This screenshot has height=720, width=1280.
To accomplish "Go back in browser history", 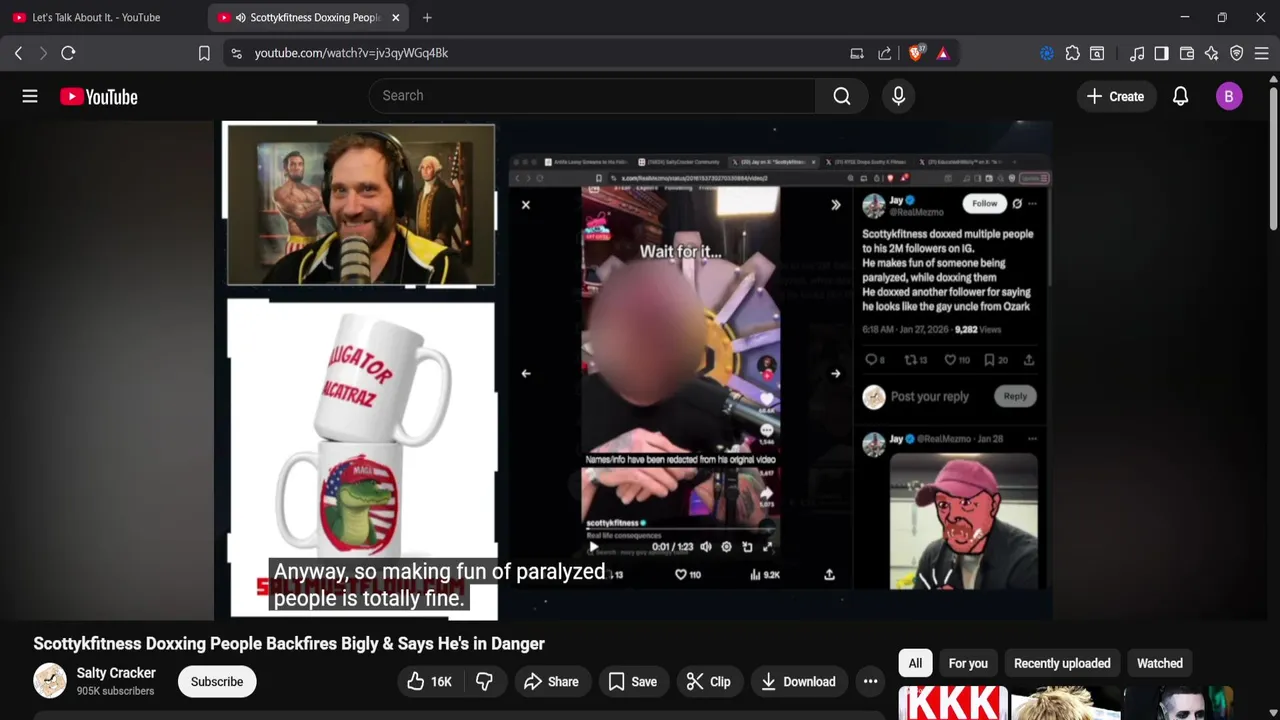I will click(18, 53).
